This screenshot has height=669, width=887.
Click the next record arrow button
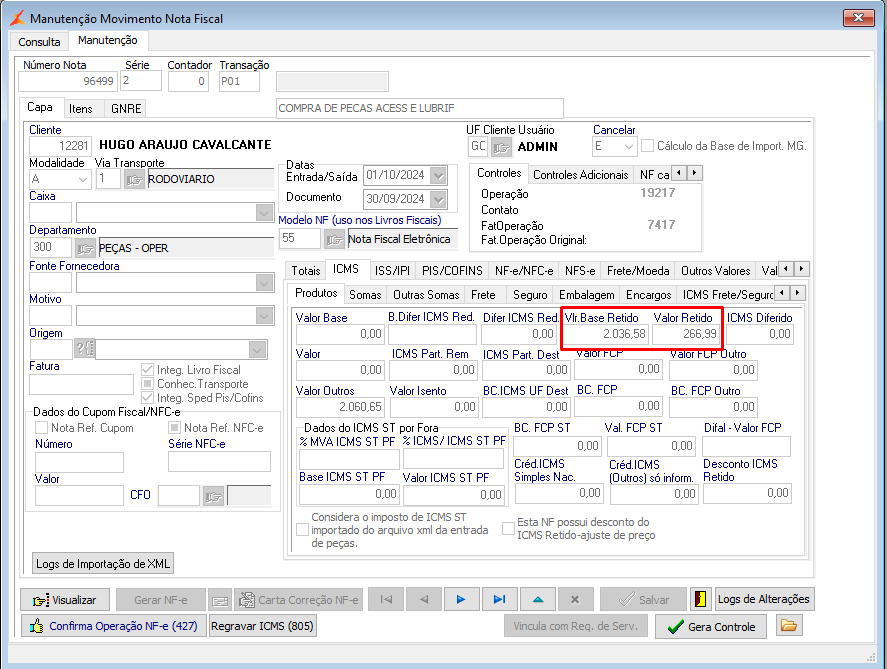tap(461, 600)
